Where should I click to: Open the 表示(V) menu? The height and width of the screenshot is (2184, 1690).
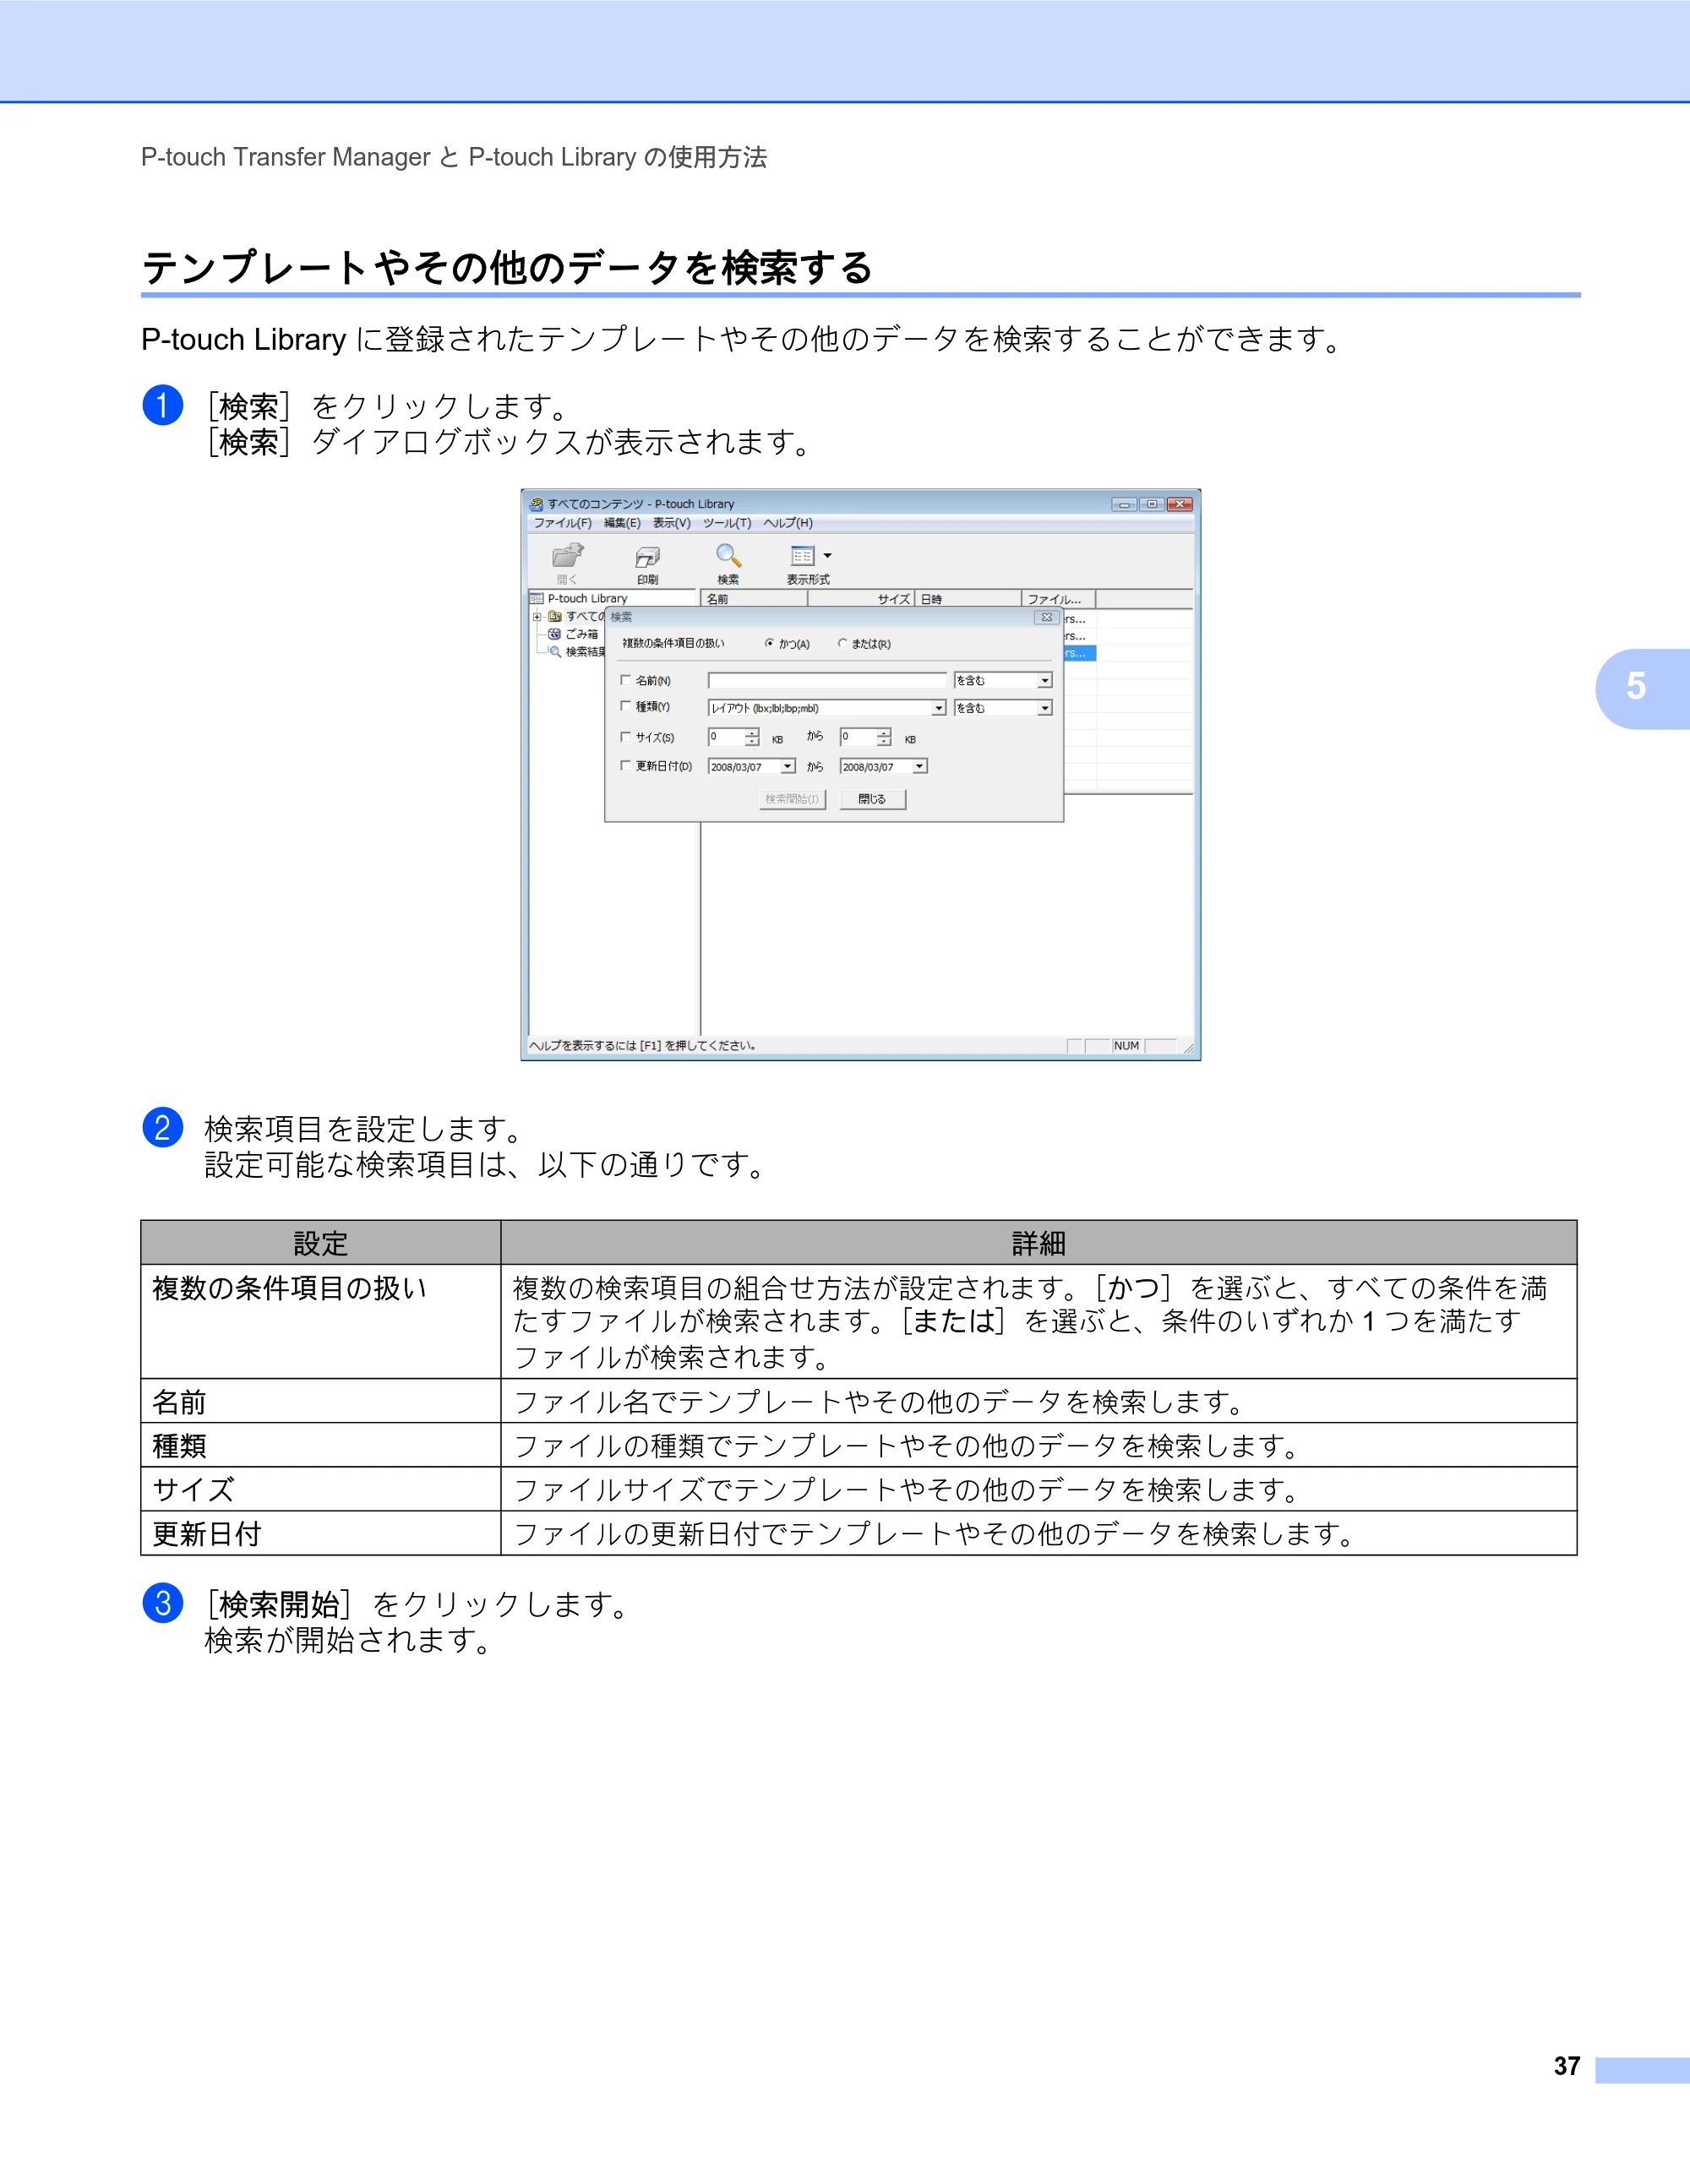click(672, 523)
